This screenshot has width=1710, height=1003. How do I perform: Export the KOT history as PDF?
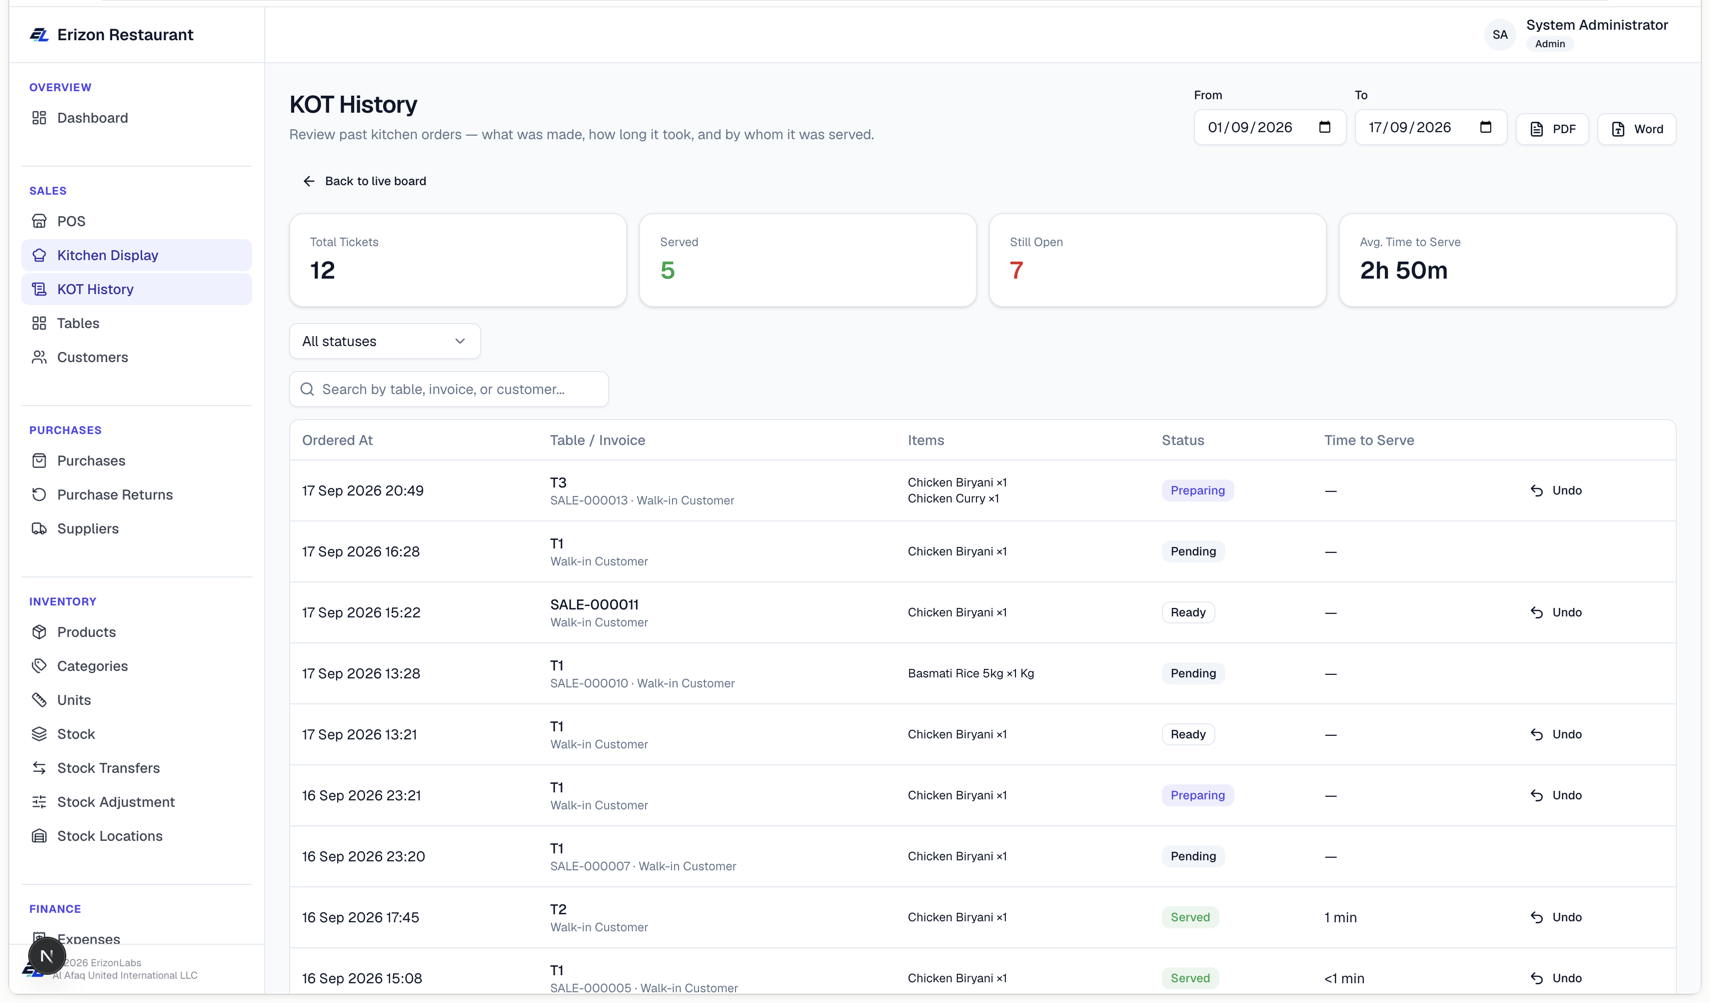[1552, 129]
